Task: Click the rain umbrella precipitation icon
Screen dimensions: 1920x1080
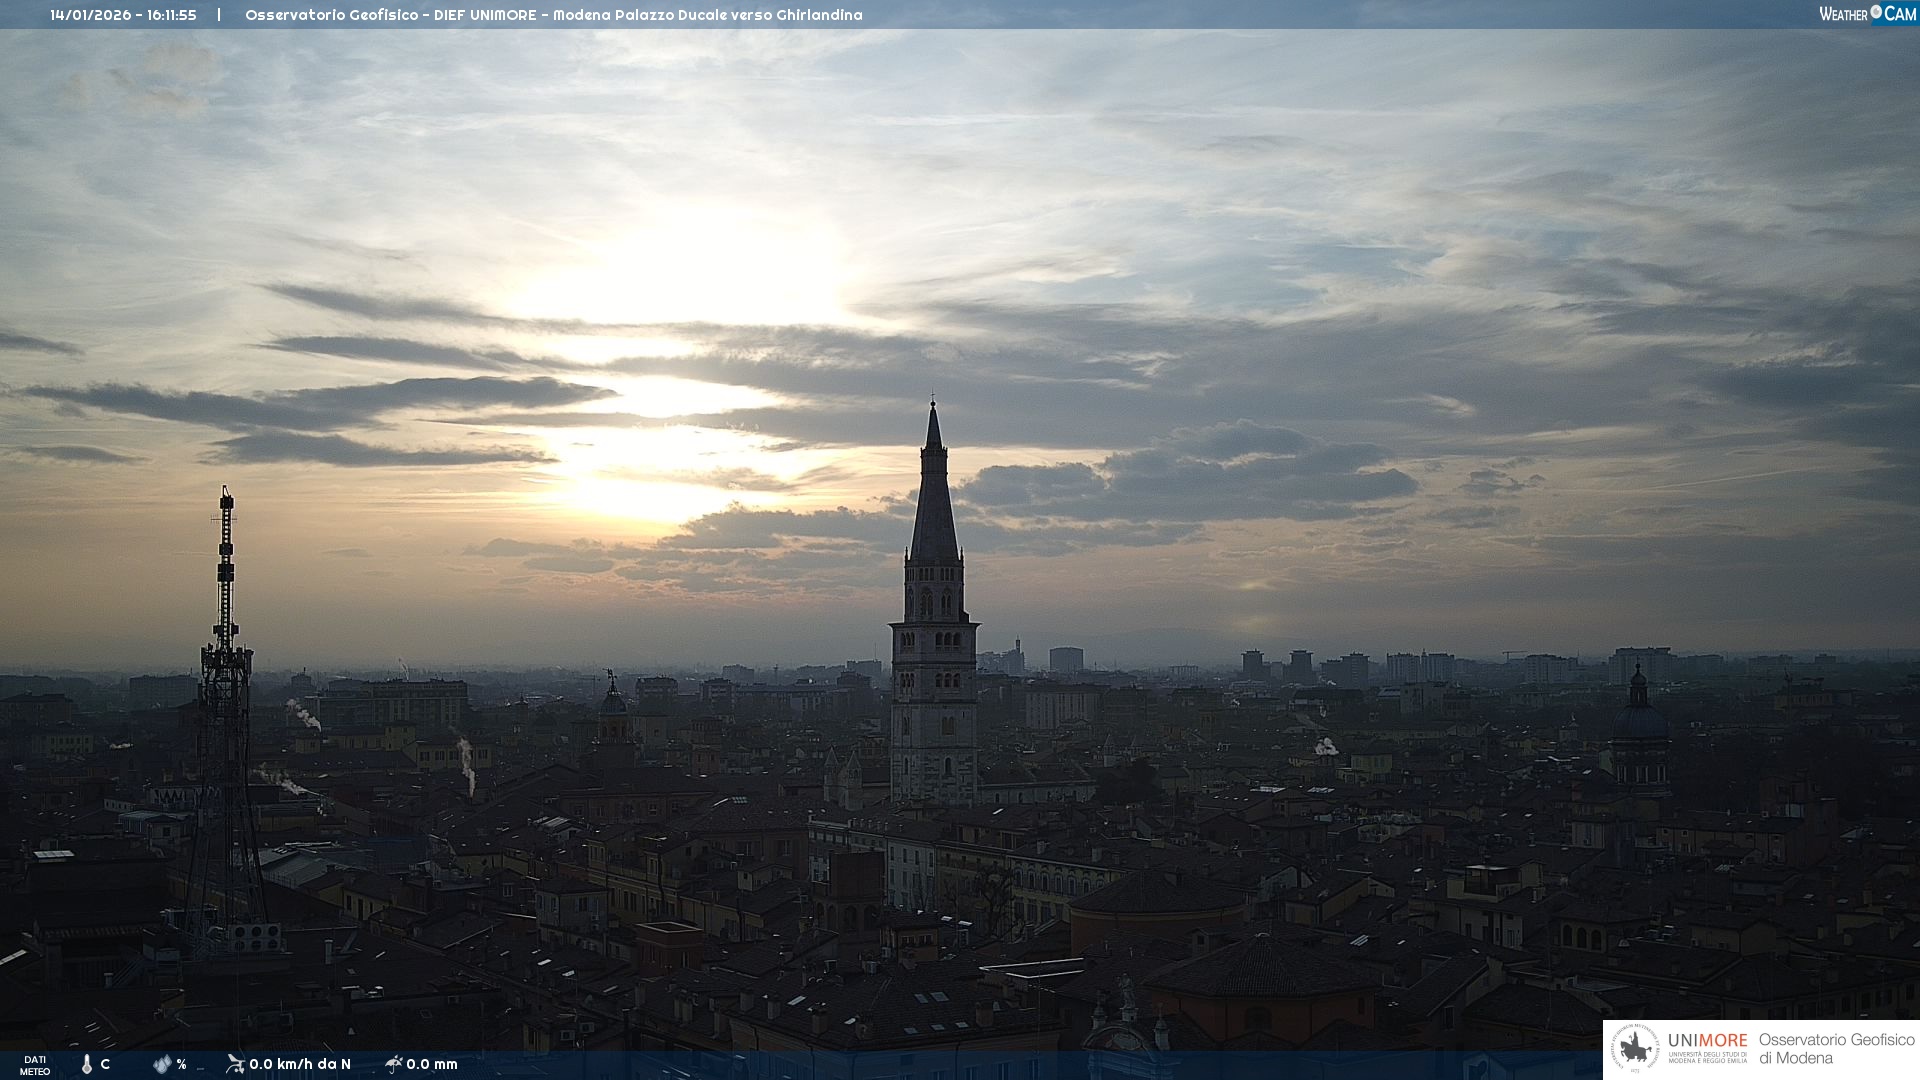Action: pos(394,1064)
